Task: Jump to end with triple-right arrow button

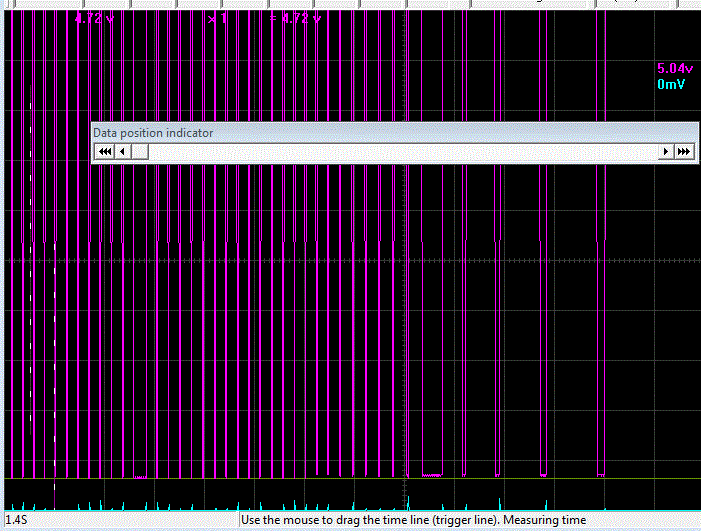Action: (684, 152)
